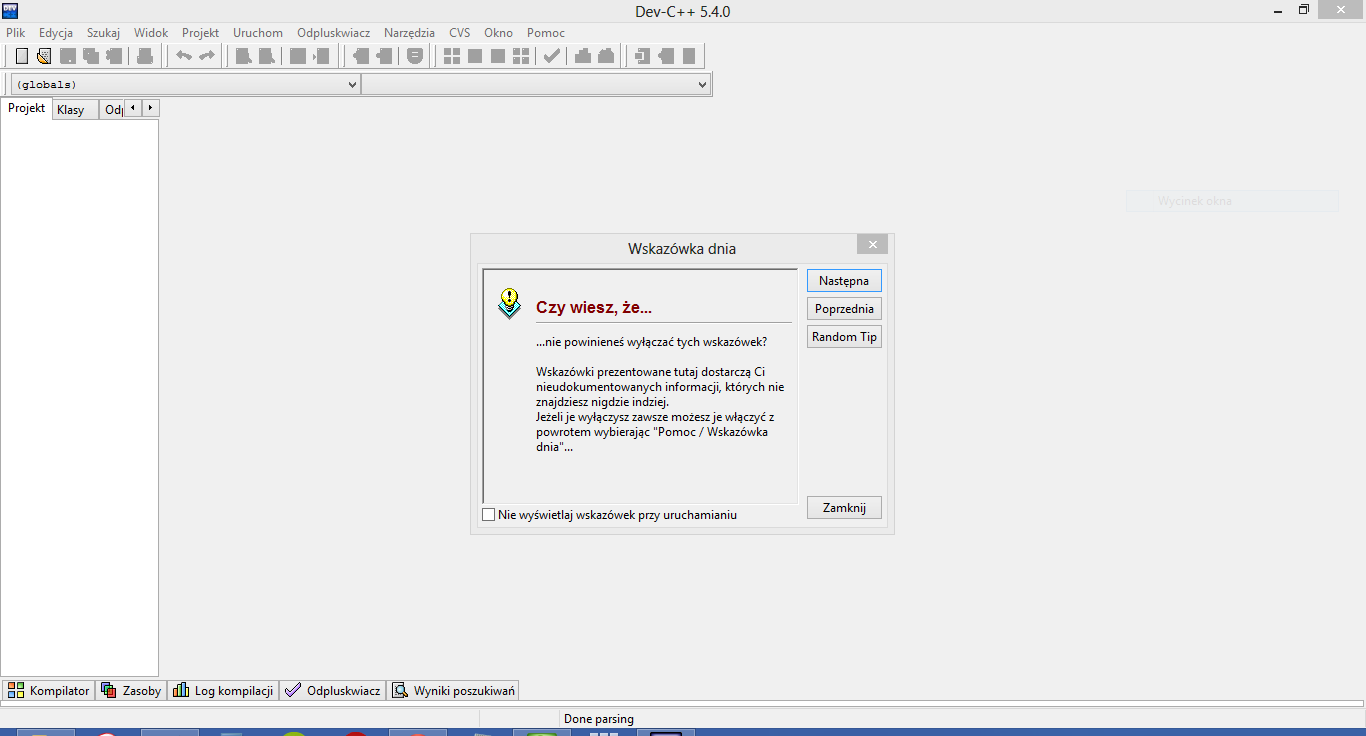Open the Odpluskwiacz menu in menu bar

[x=333, y=33]
